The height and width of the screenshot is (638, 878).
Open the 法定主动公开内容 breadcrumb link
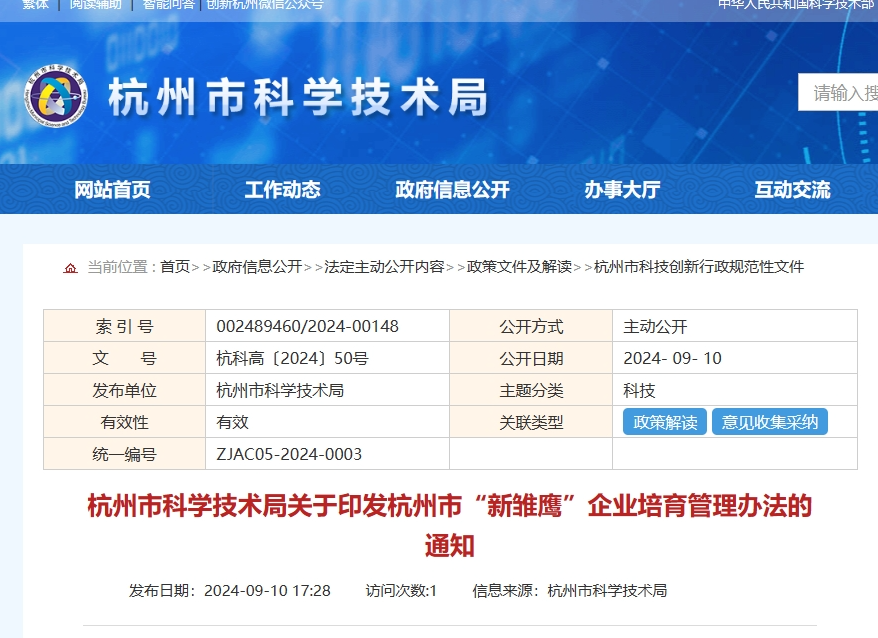(x=384, y=267)
